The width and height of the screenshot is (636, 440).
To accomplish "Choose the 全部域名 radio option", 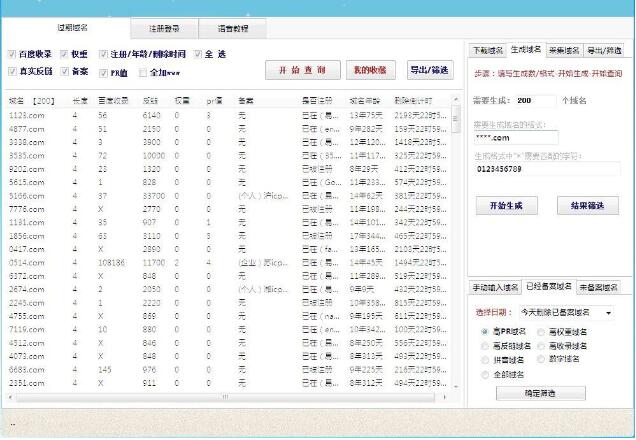I will click(486, 372).
